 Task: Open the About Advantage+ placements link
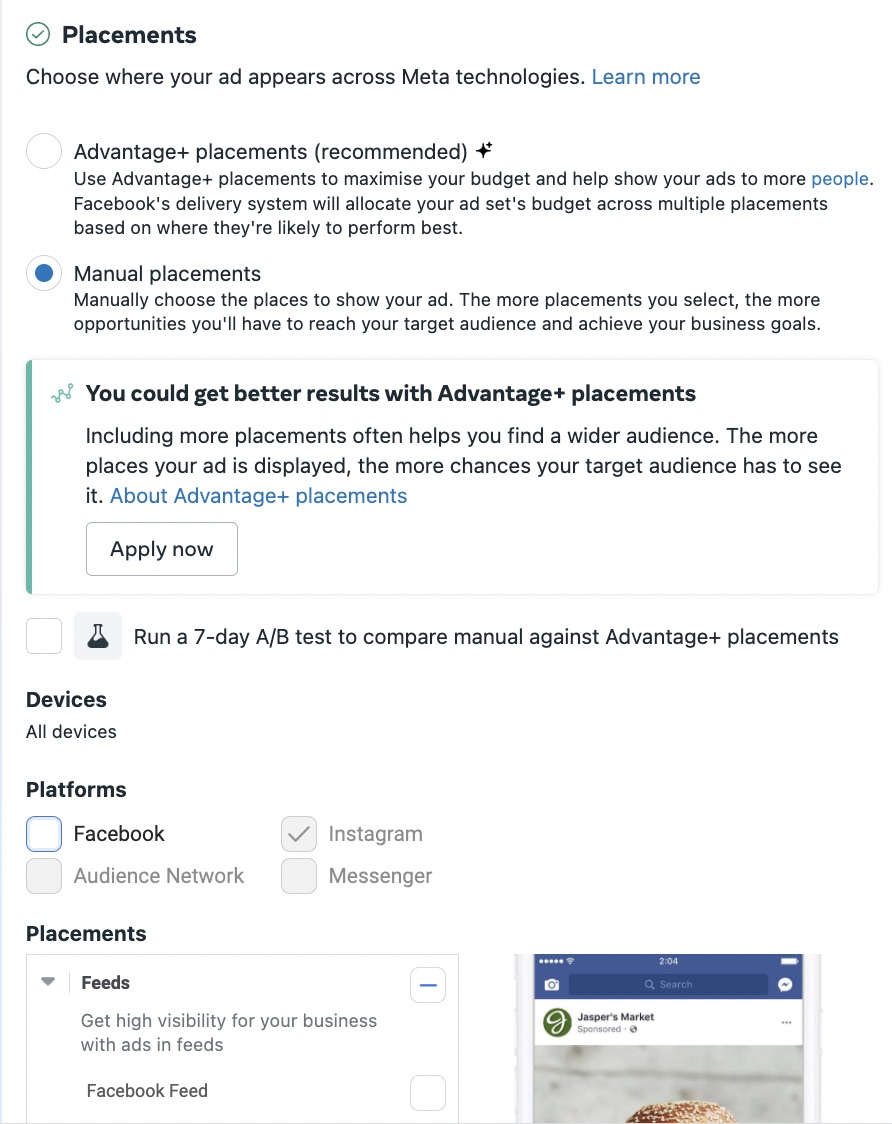click(x=258, y=496)
